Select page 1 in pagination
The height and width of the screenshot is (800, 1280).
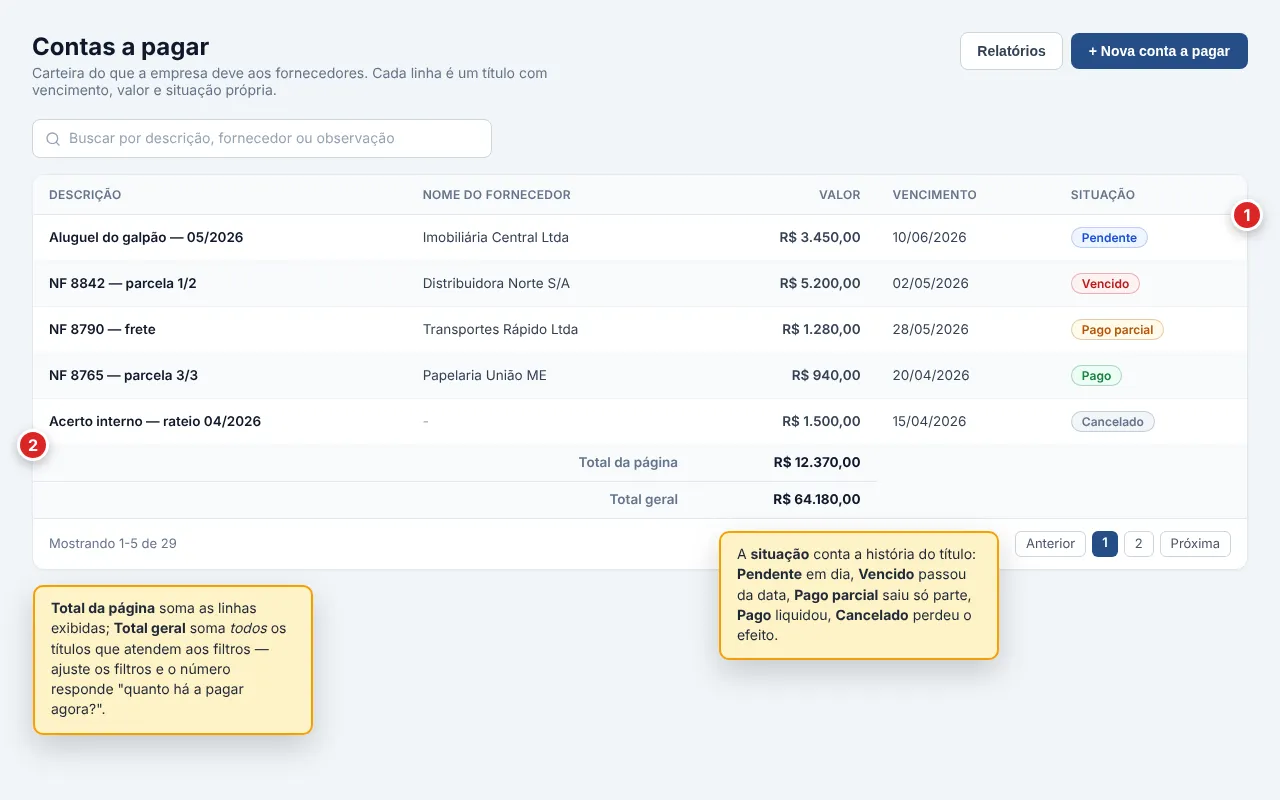tap(1105, 544)
